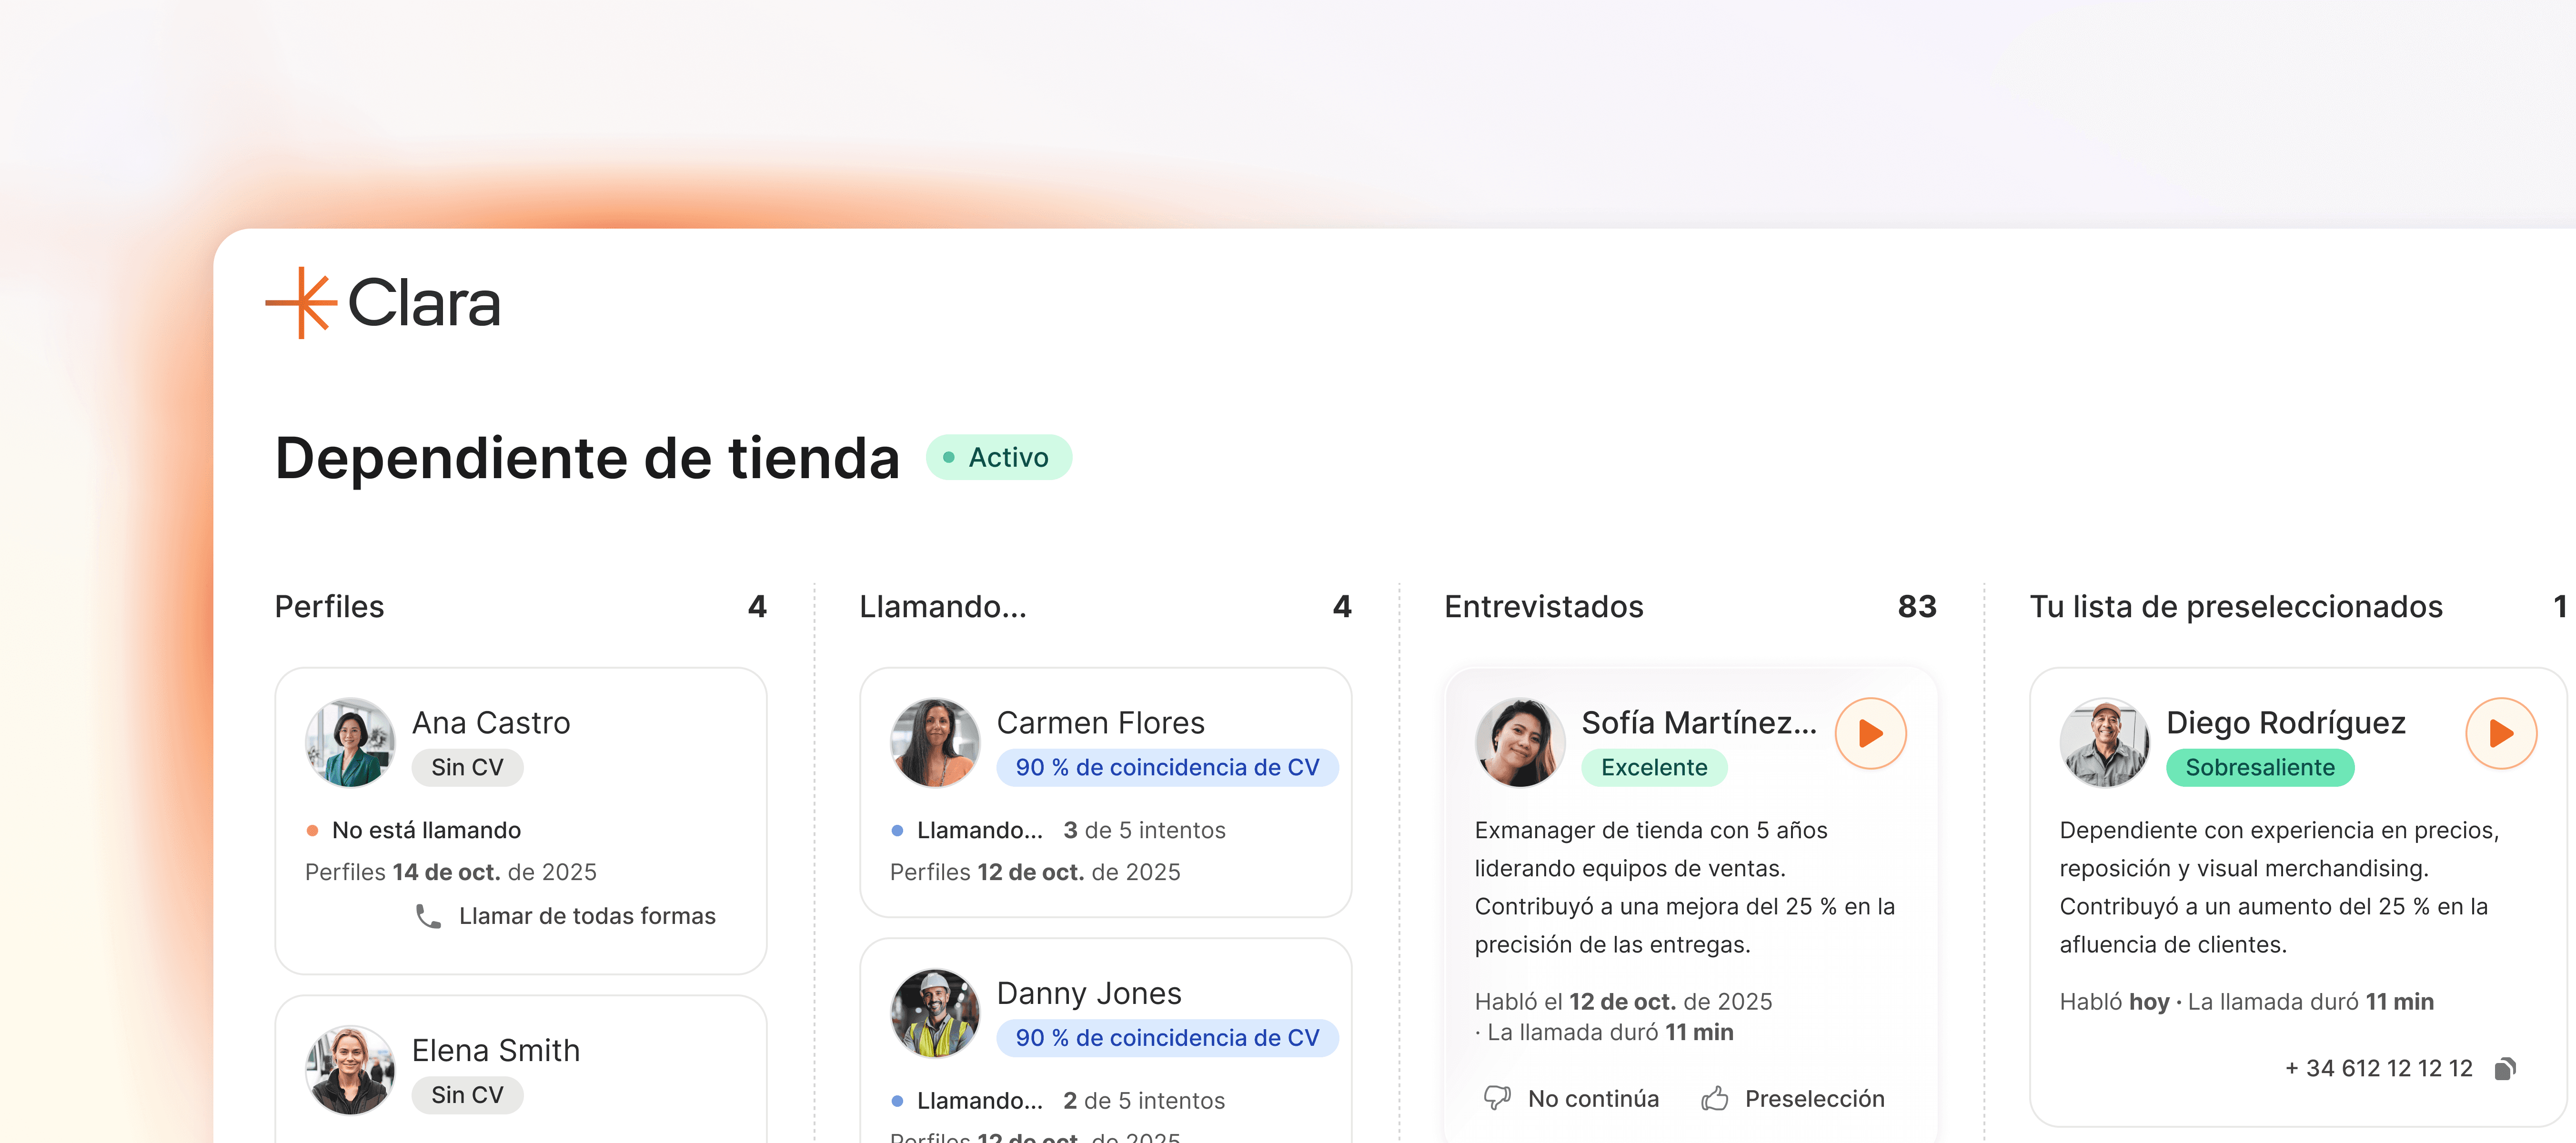Click the Activo status badge
The image size is (2576, 1143).
[998, 457]
